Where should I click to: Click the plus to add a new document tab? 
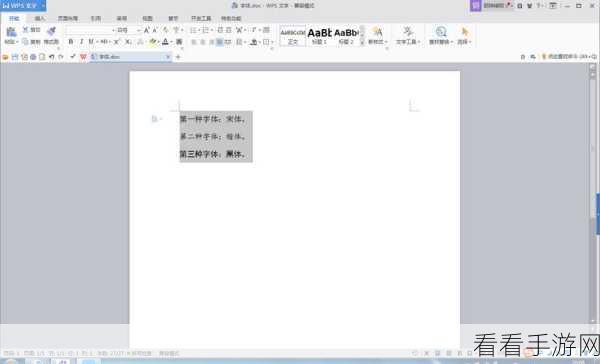(x=178, y=57)
